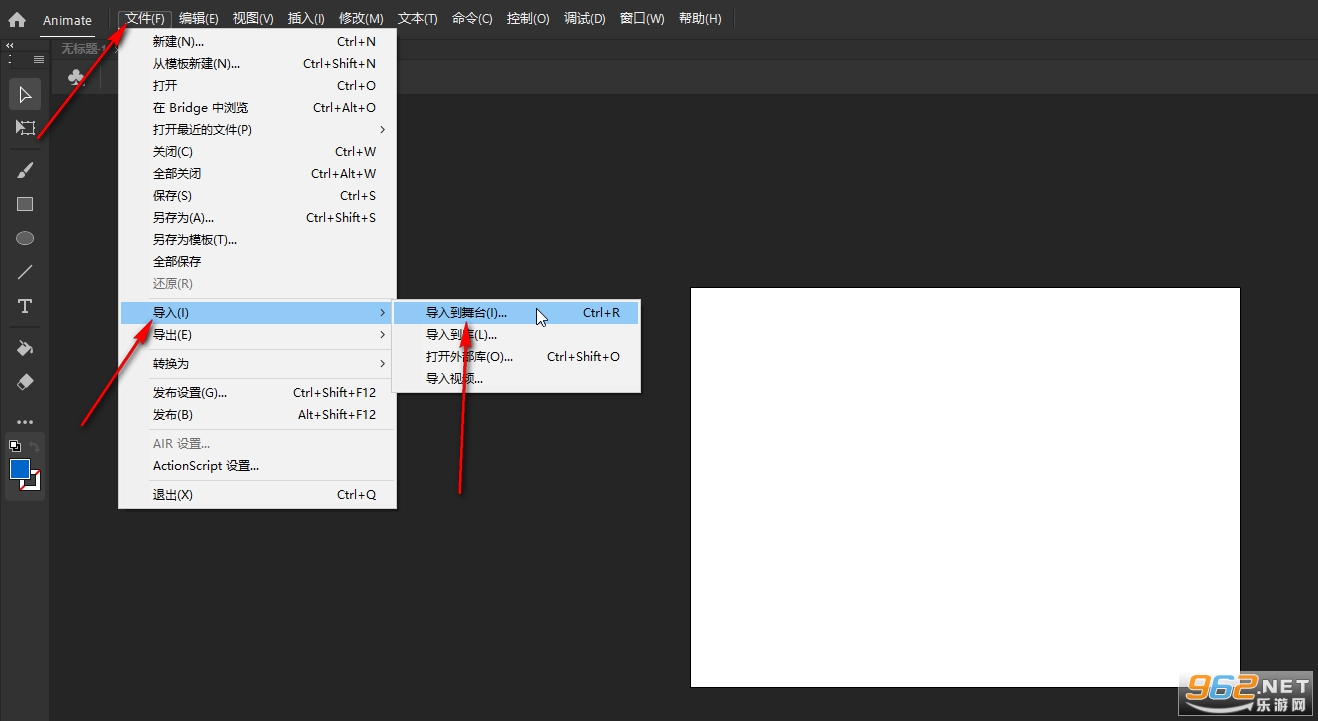Image resolution: width=1318 pixels, height=721 pixels.
Task: Open the 文本(T) menu
Action: click(x=417, y=19)
